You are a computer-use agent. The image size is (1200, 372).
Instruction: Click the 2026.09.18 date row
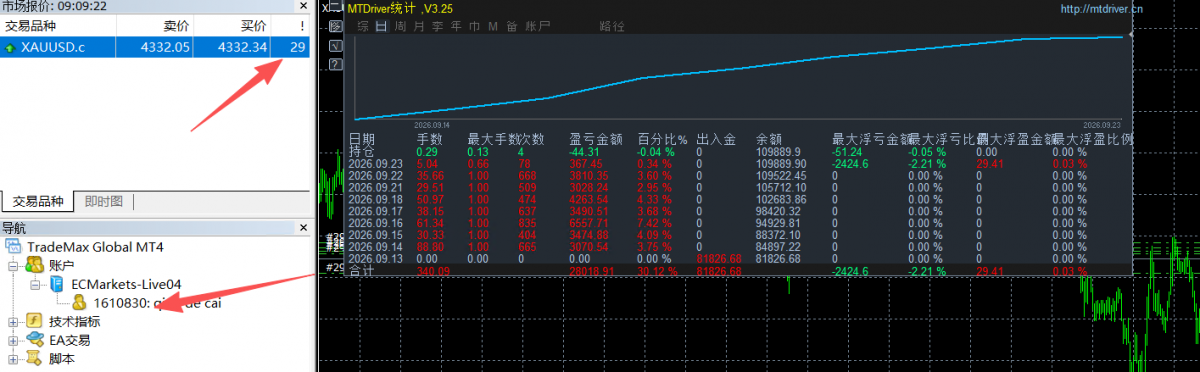375,199
